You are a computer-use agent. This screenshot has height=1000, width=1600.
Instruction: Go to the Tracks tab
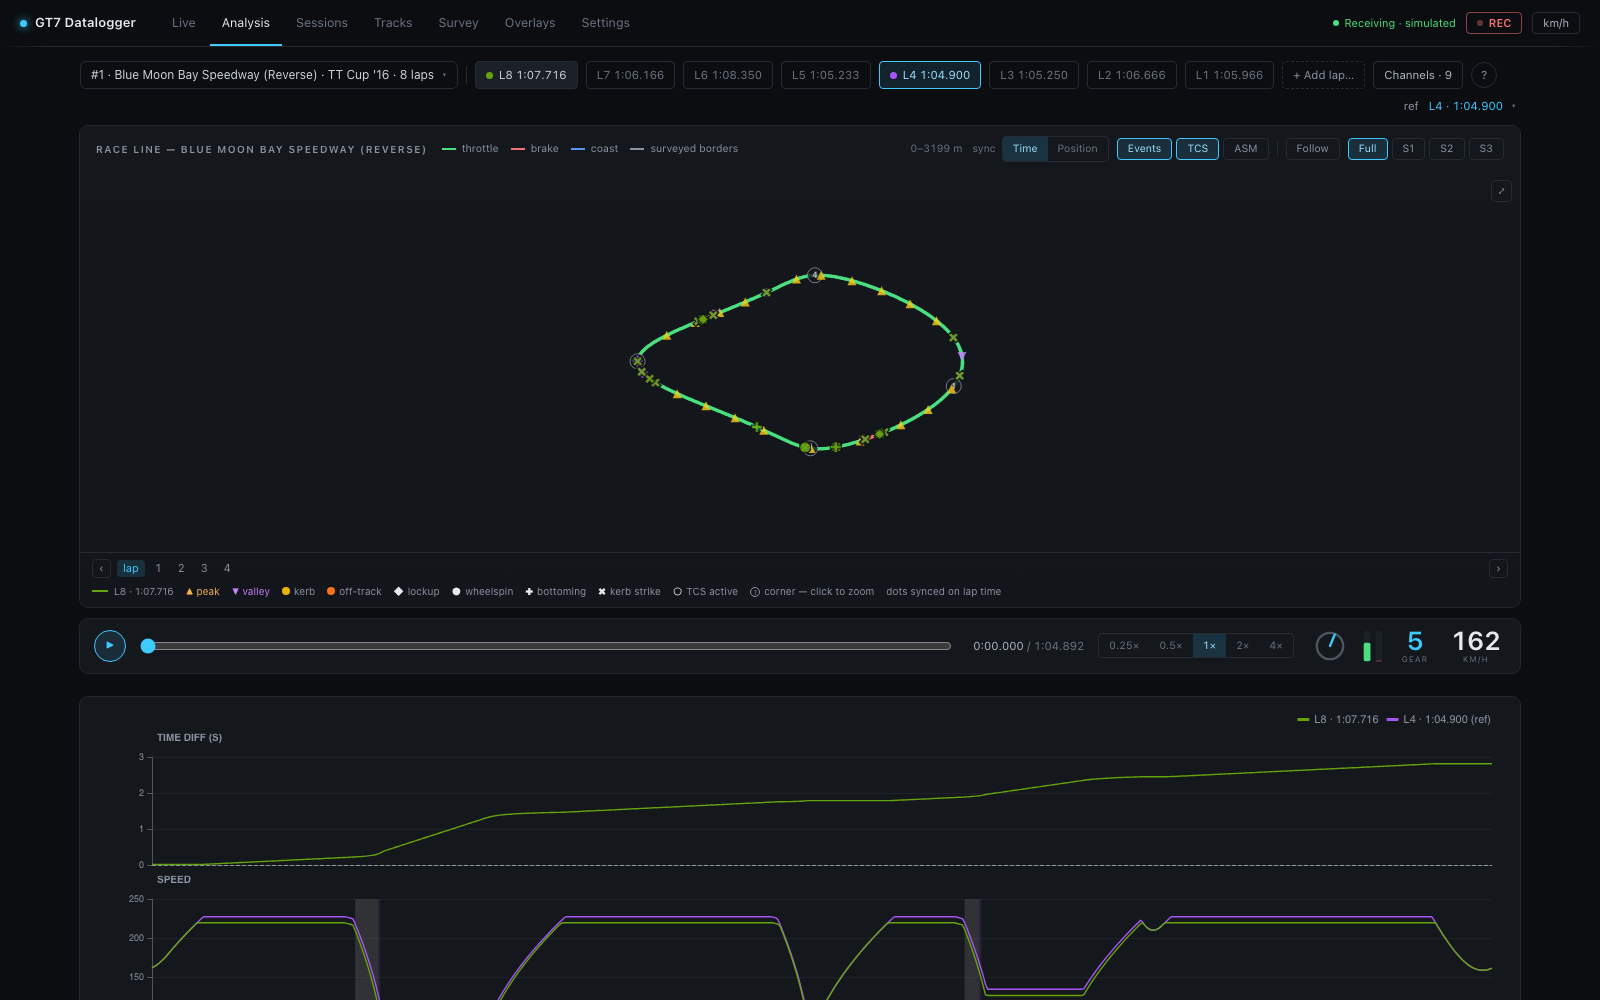[393, 23]
